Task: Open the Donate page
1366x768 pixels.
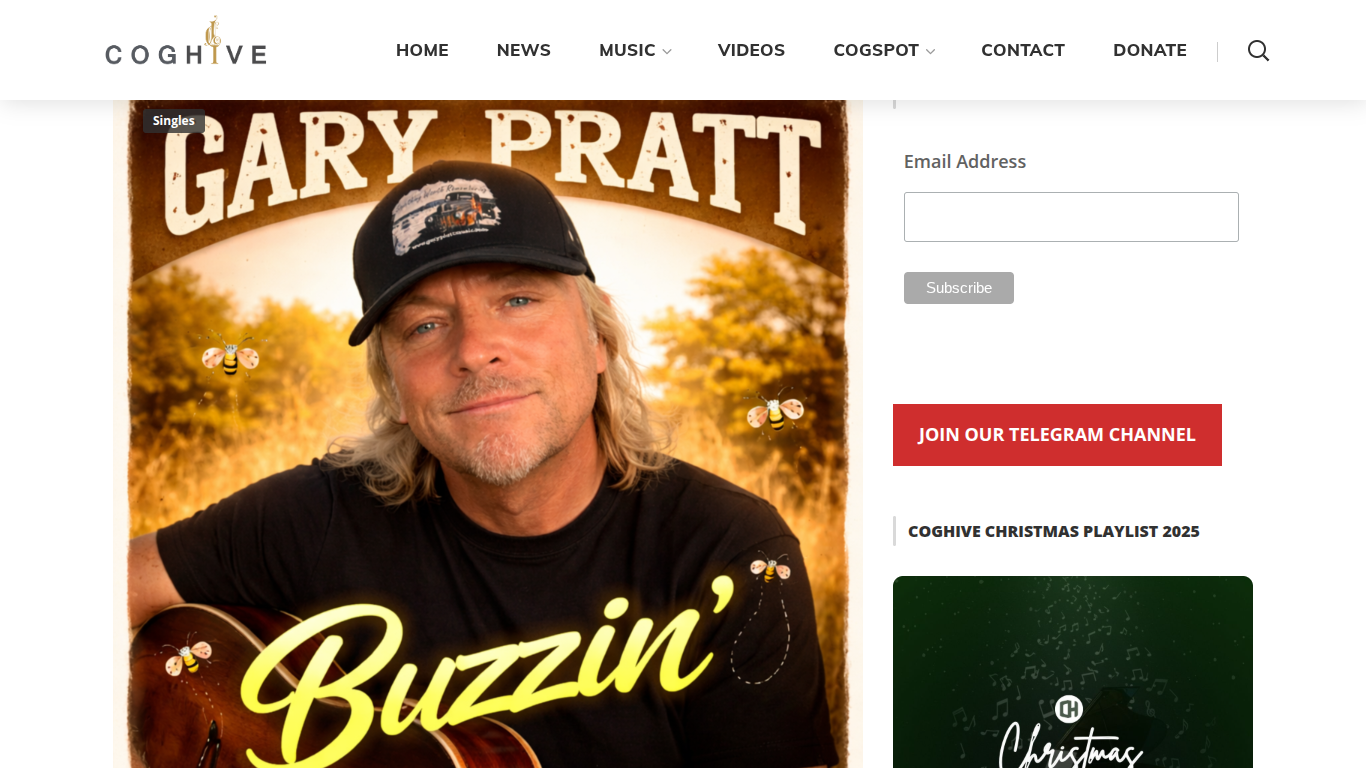Action: pos(1150,50)
